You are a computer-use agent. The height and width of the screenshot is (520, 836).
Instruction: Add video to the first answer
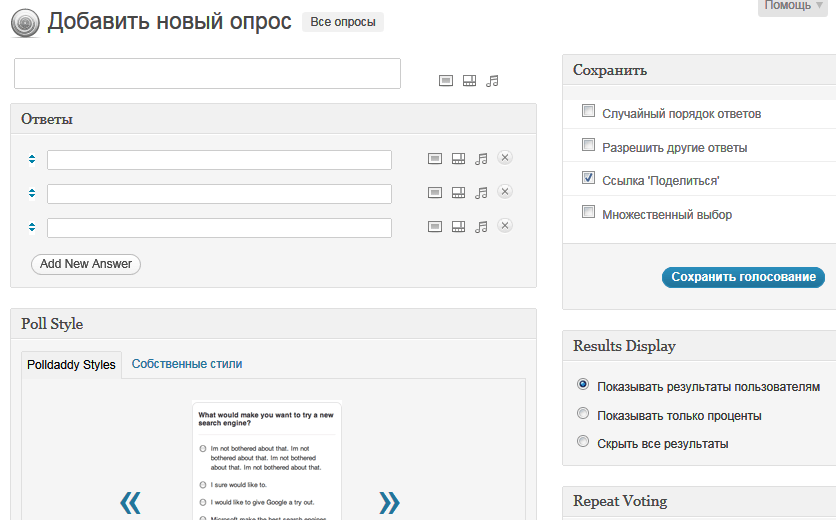click(459, 158)
